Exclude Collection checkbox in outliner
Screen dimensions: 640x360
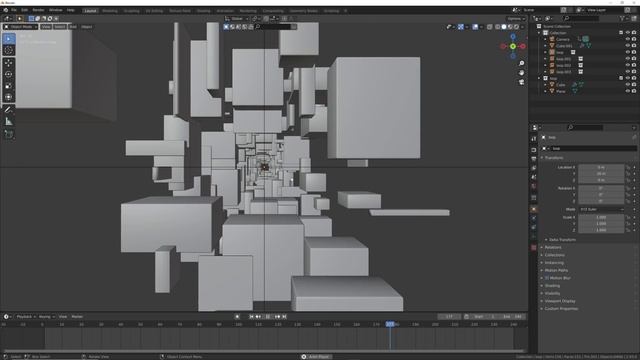coord(621,33)
